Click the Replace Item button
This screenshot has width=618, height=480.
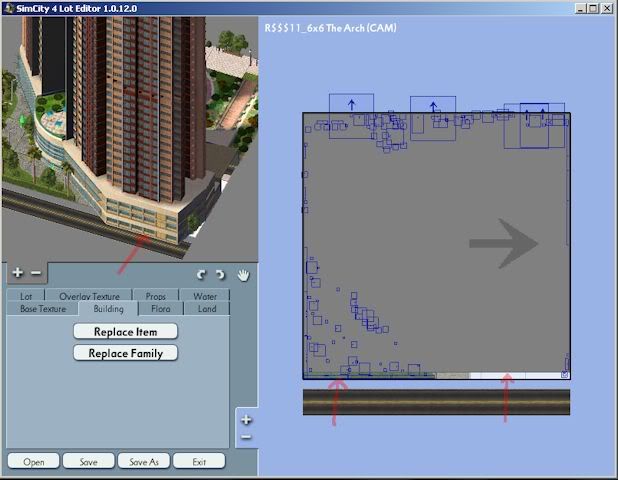[125, 331]
